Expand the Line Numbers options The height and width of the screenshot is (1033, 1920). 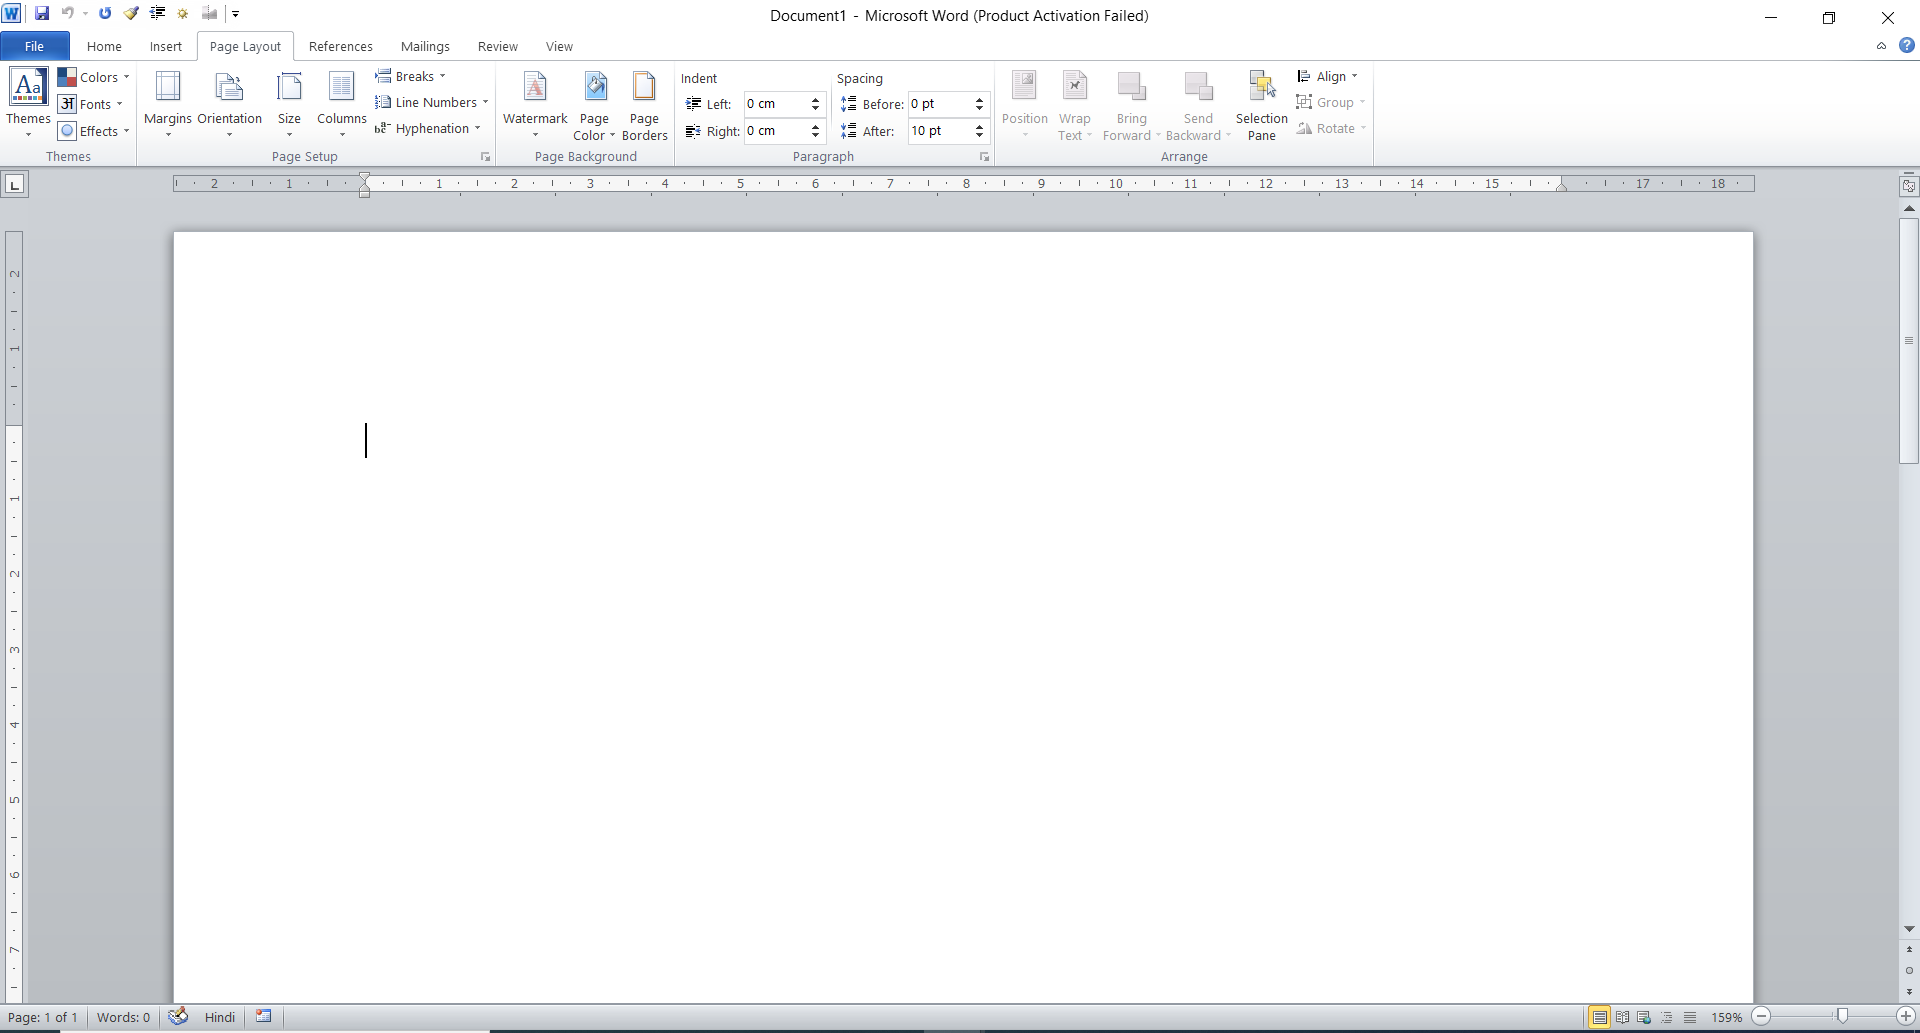pos(432,101)
